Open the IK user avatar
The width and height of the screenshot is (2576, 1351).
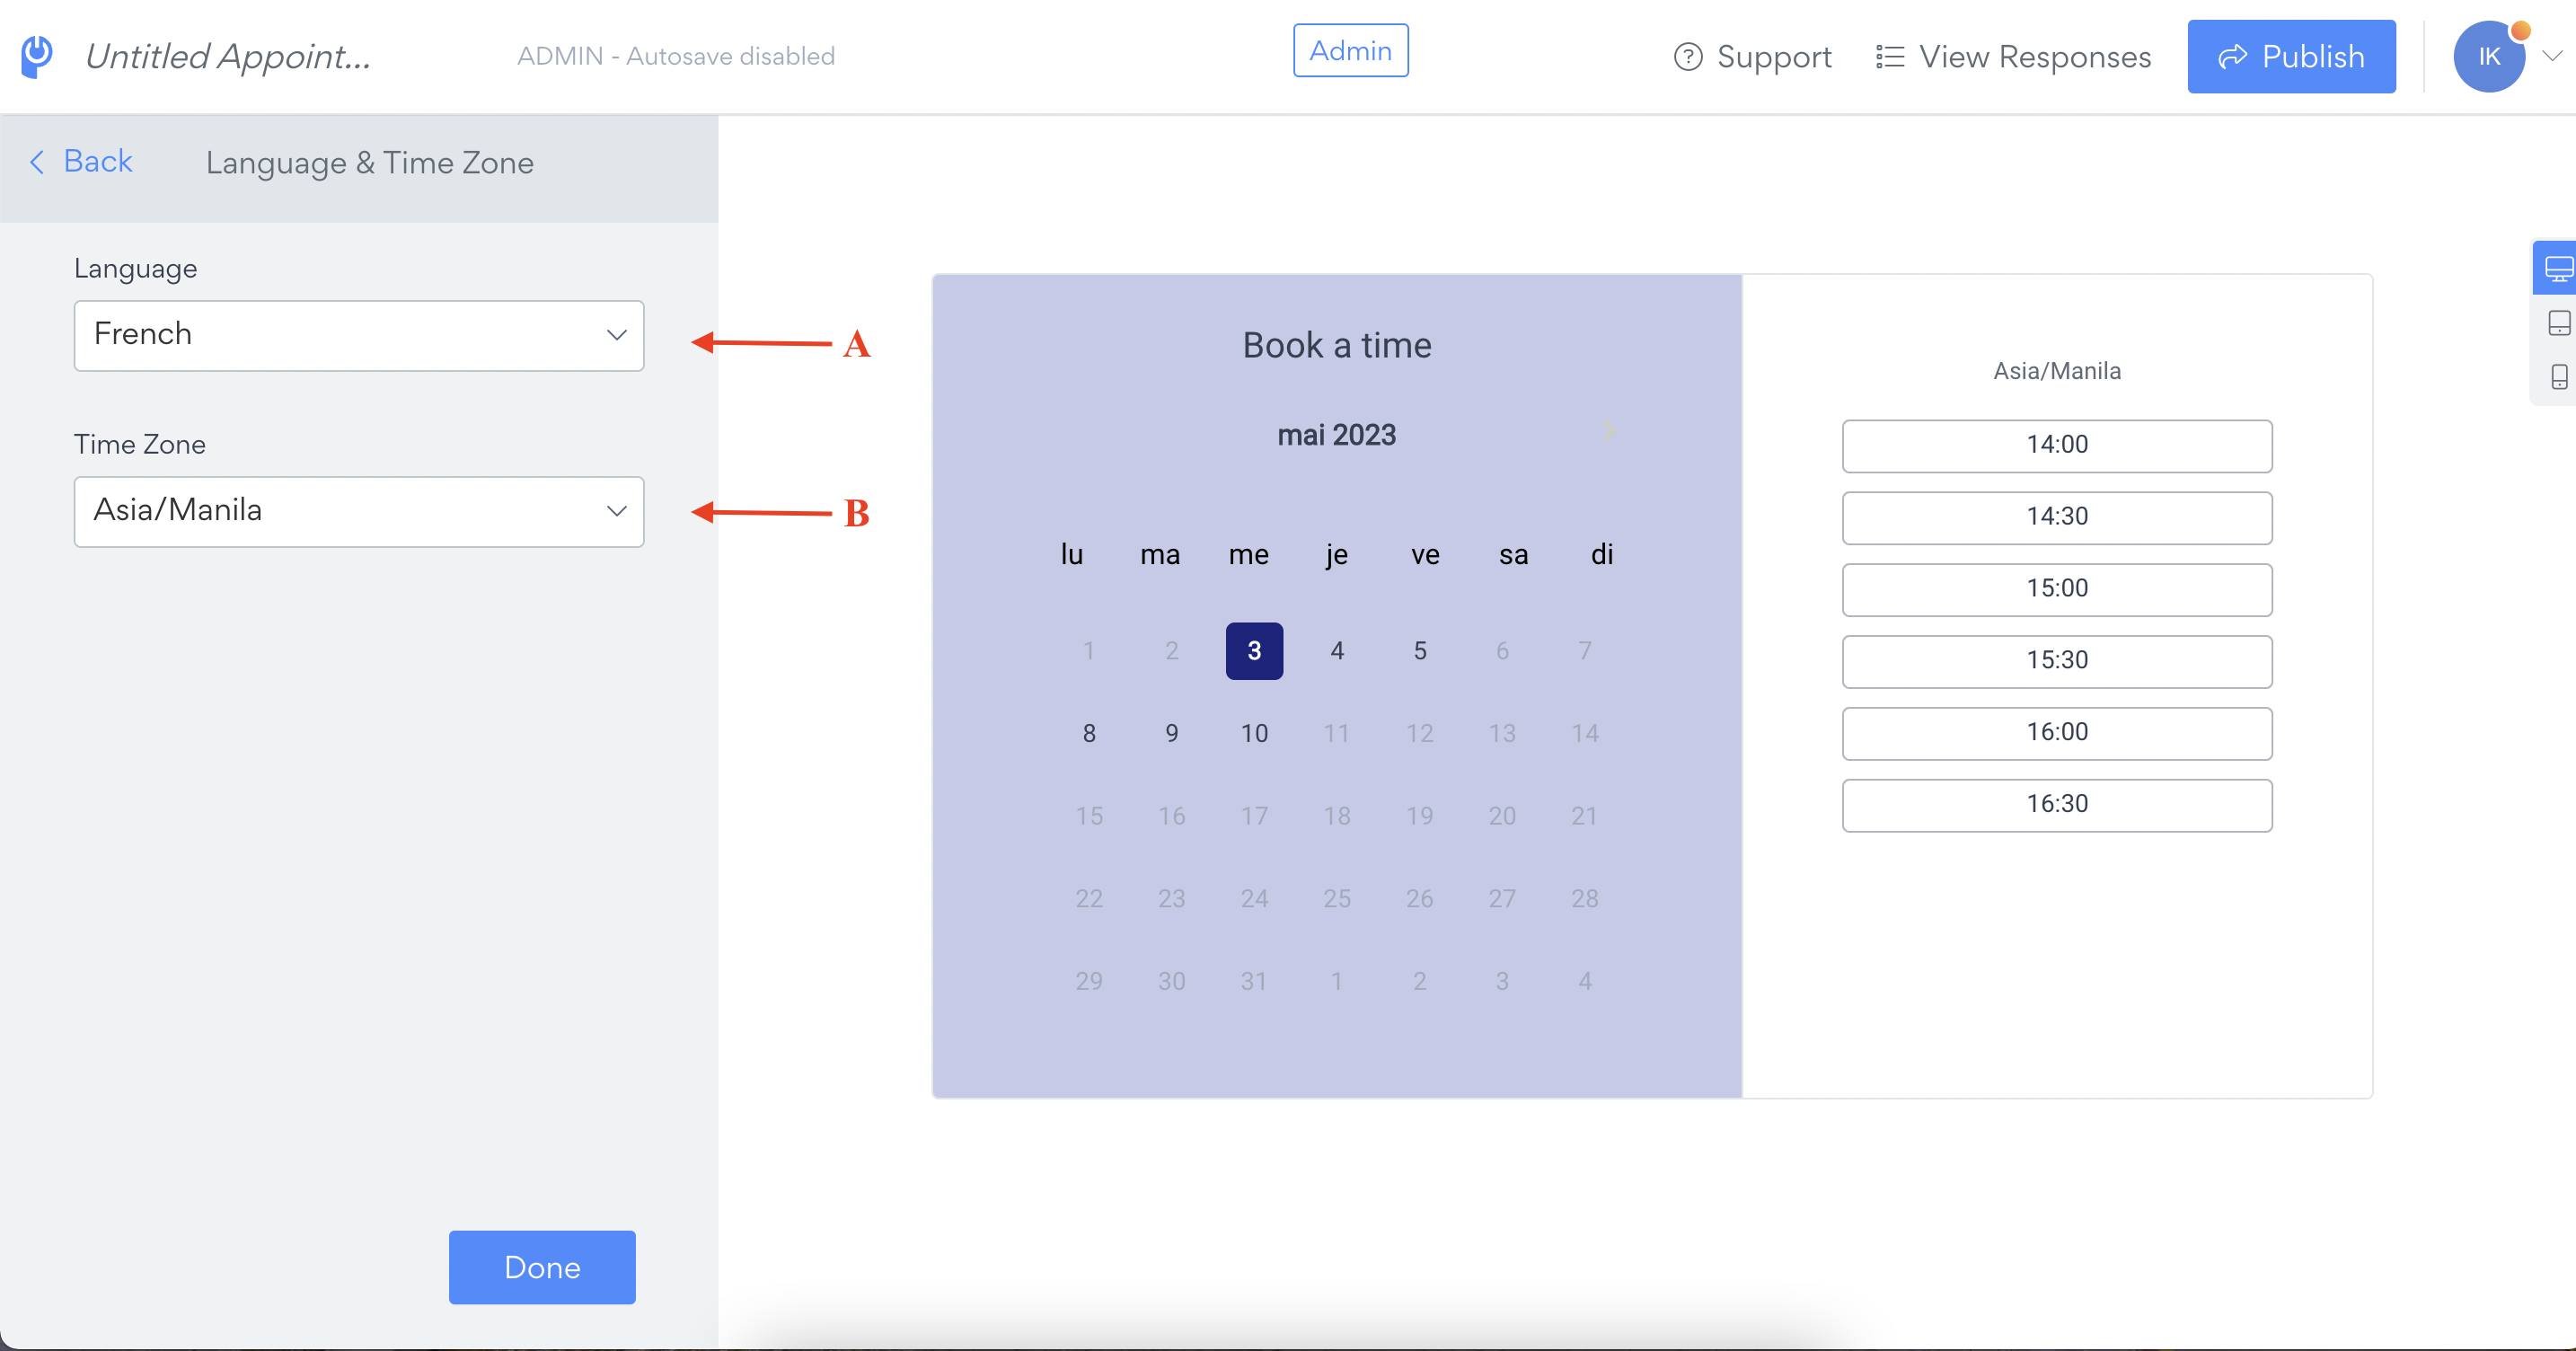point(2489,57)
